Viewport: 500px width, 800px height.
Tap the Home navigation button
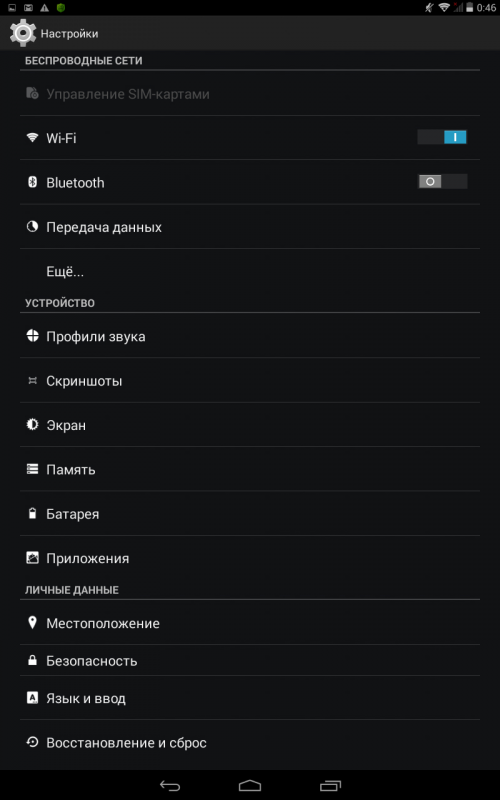coord(250,785)
